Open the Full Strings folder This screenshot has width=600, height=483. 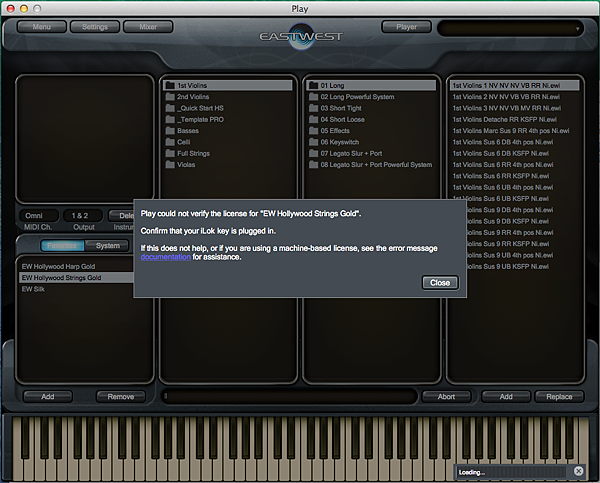(x=228, y=153)
